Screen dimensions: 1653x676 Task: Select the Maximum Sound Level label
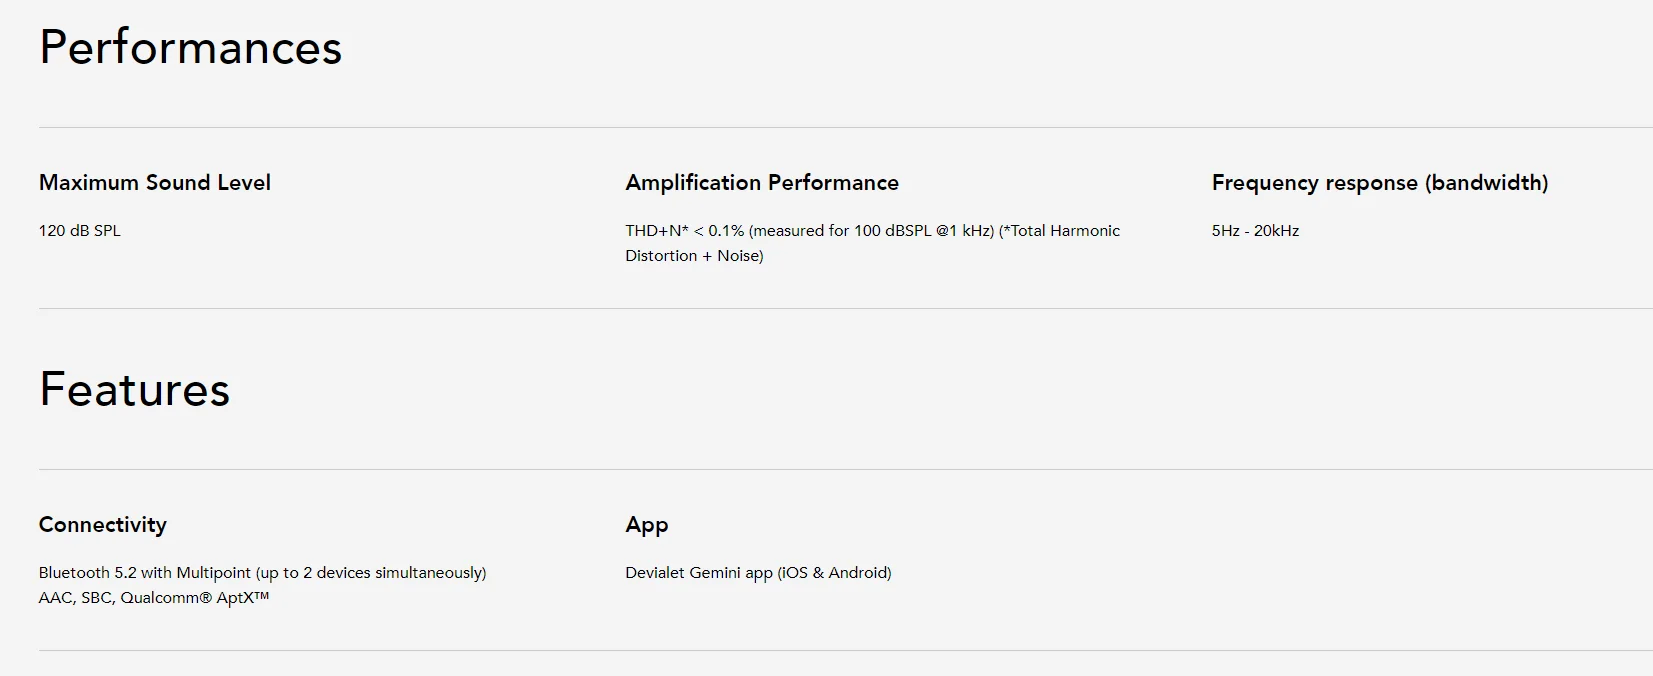point(155,182)
